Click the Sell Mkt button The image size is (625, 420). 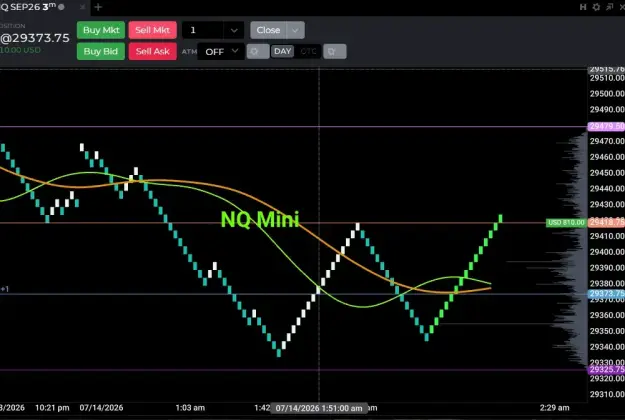point(152,30)
